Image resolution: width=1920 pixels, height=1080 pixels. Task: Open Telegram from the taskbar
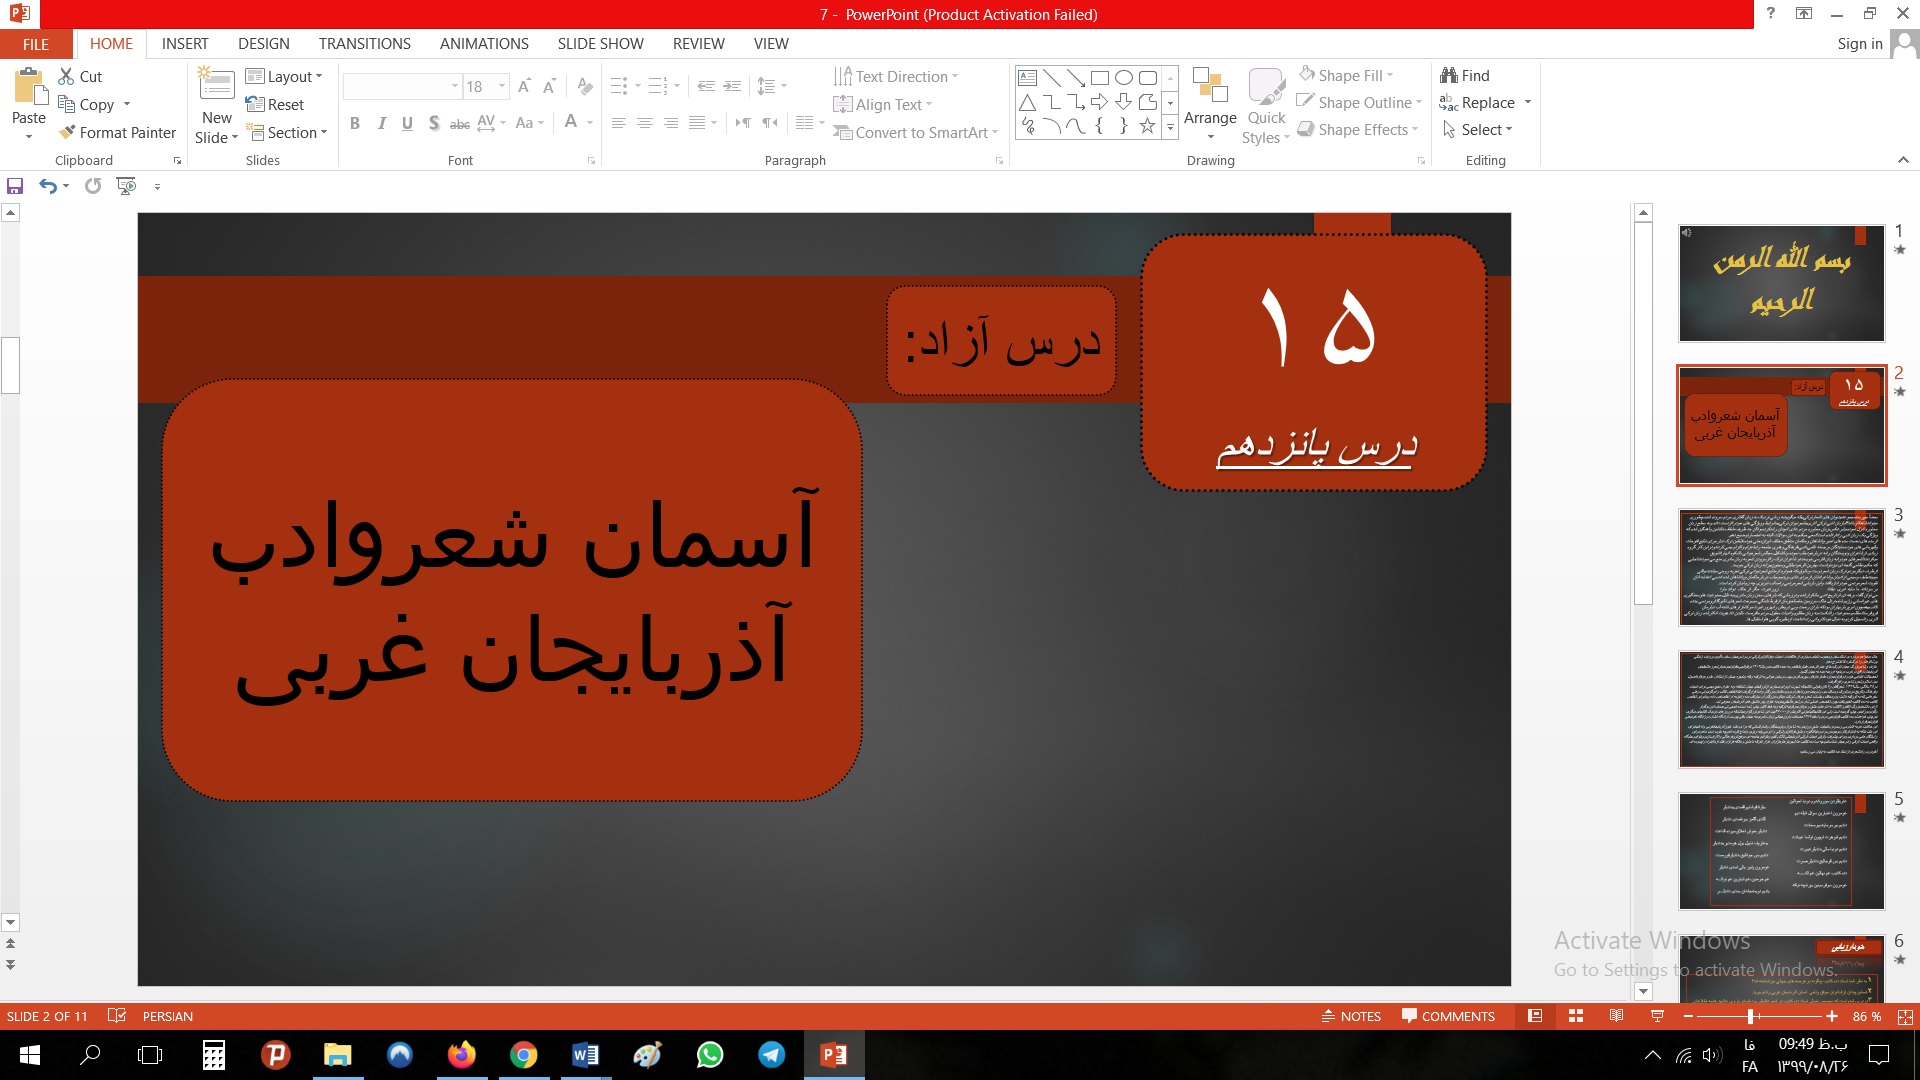[771, 1055]
